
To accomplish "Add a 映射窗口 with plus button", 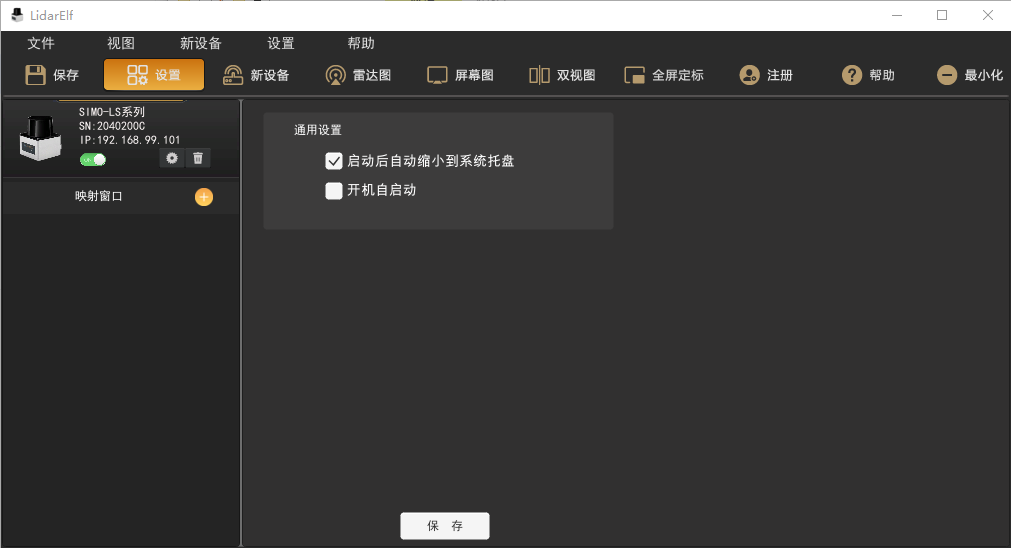I will coord(204,197).
